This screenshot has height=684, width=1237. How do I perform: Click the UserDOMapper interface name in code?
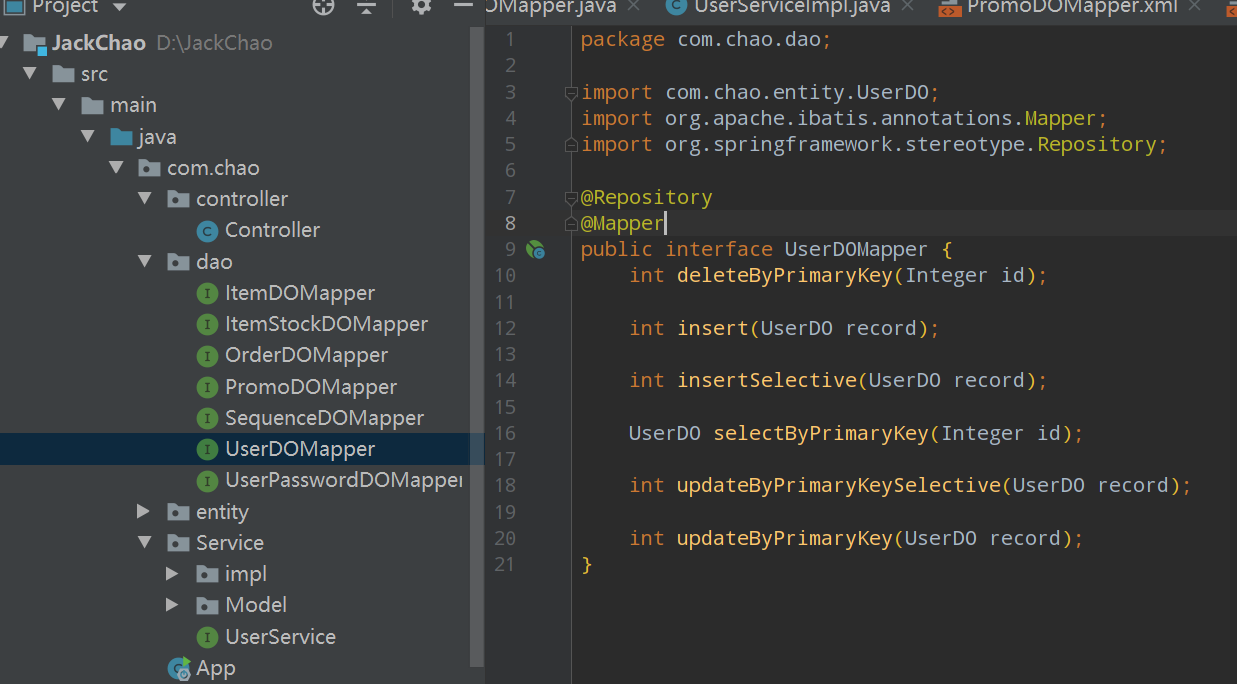point(856,249)
